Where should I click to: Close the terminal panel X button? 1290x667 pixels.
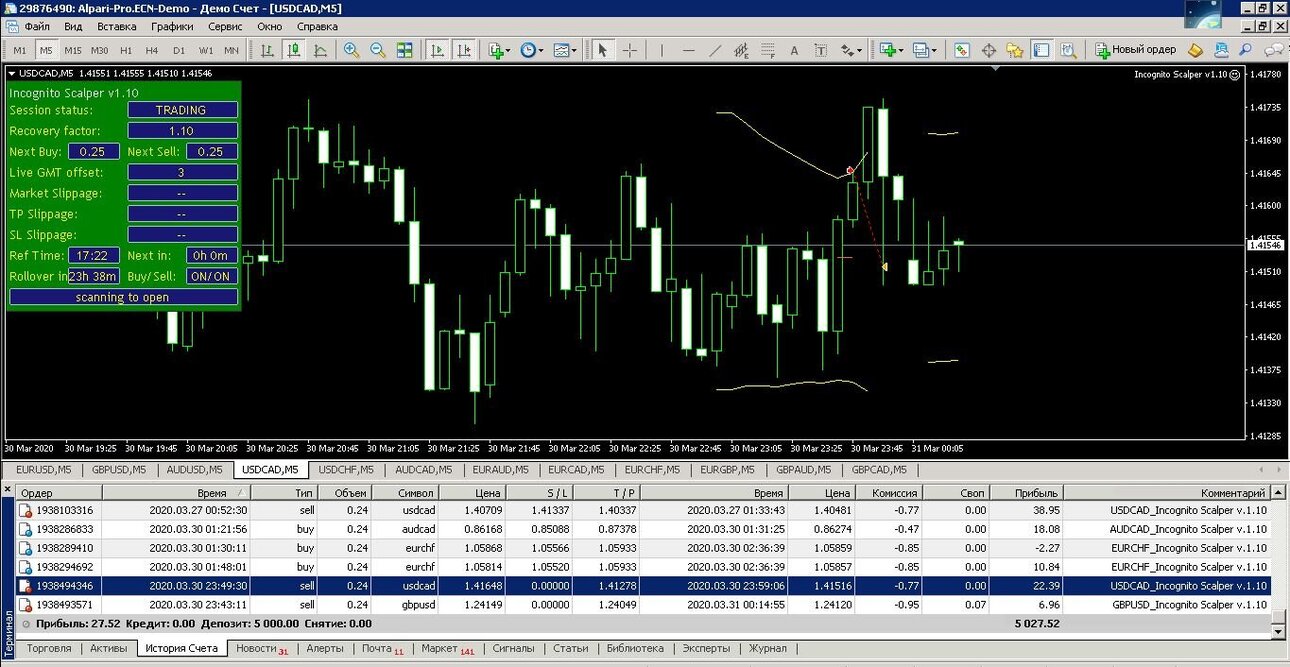8,490
